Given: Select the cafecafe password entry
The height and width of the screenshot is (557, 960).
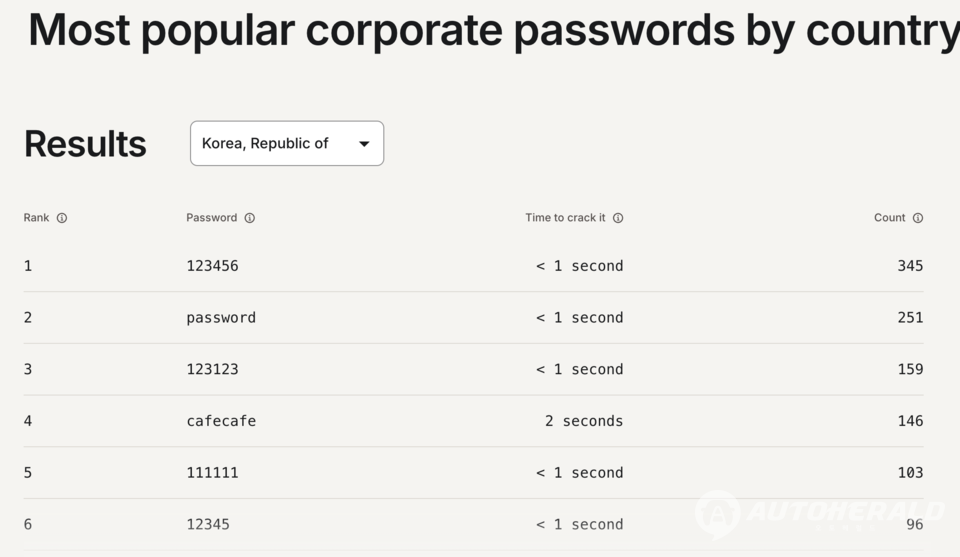Looking at the screenshot, I should (x=221, y=421).
